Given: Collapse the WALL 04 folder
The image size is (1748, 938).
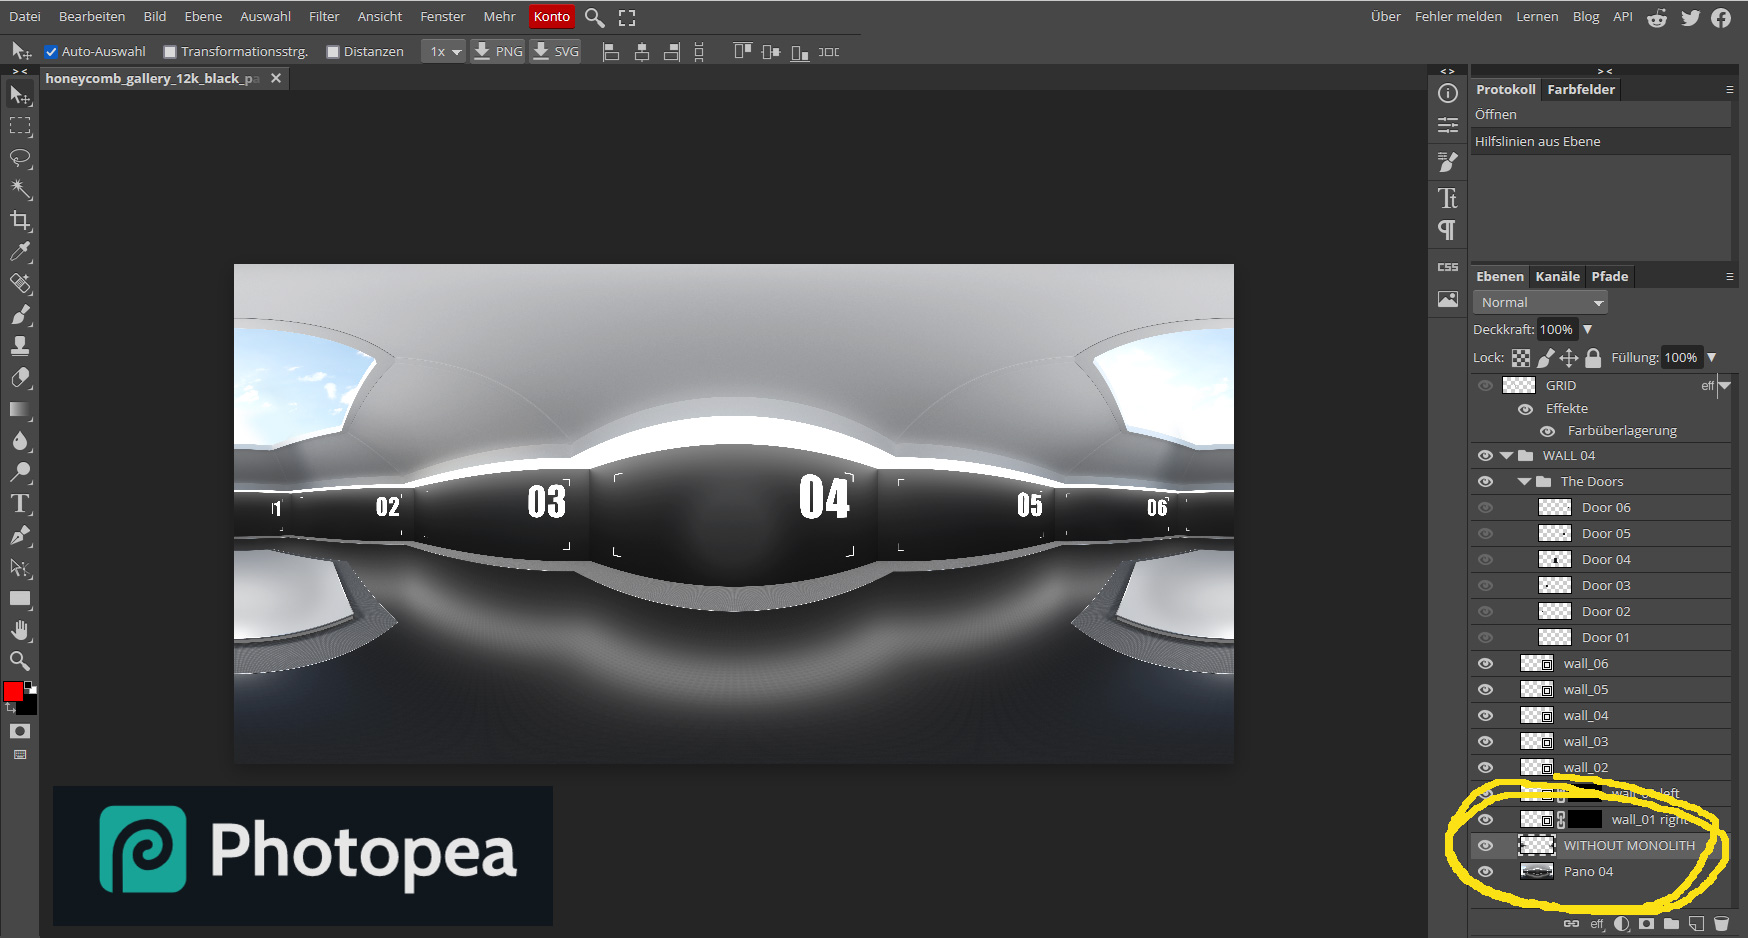Looking at the screenshot, I should pyautogui.click(x=1506, y=456).
